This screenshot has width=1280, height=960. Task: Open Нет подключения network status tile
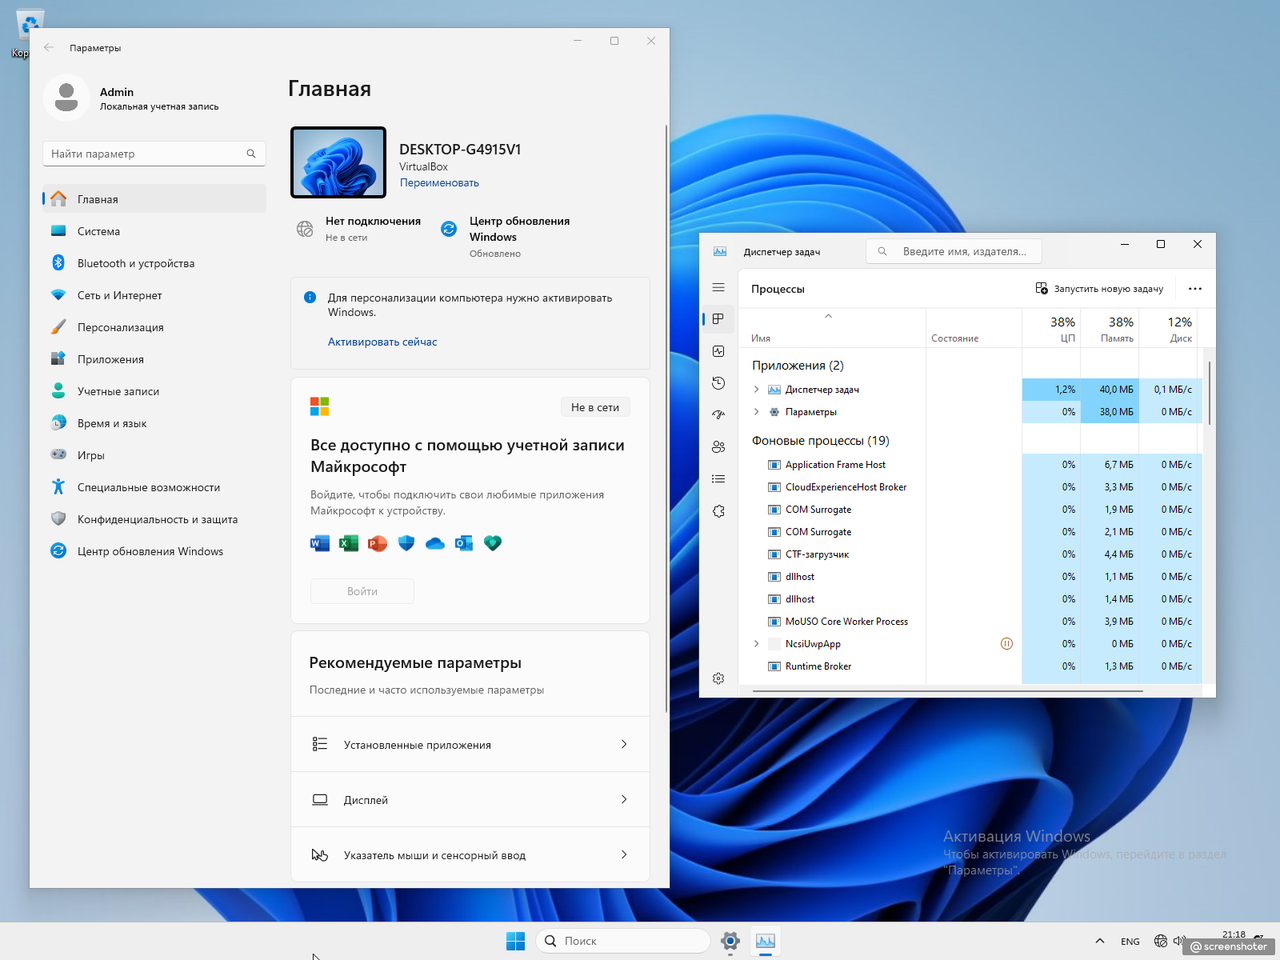[x=359, y=229]
